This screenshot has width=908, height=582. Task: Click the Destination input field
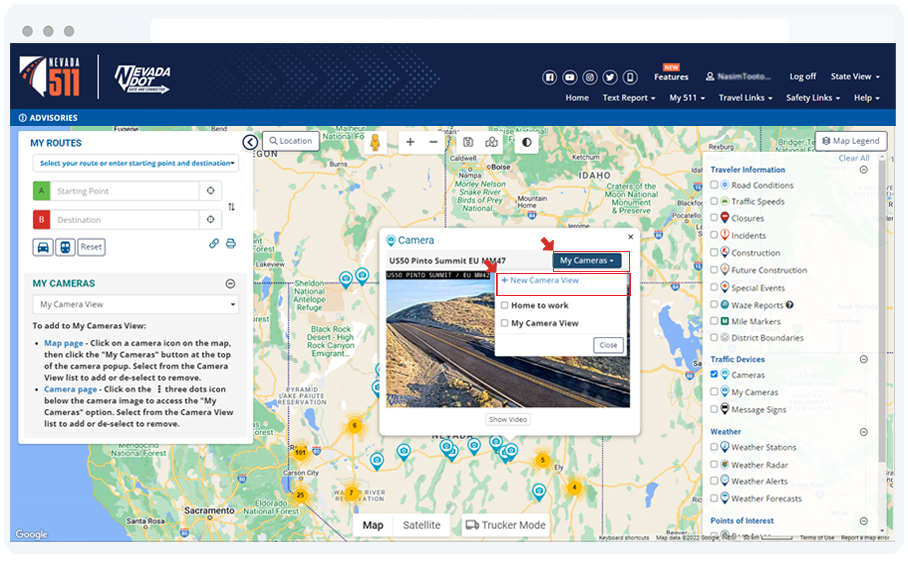(x=125, y=219)
